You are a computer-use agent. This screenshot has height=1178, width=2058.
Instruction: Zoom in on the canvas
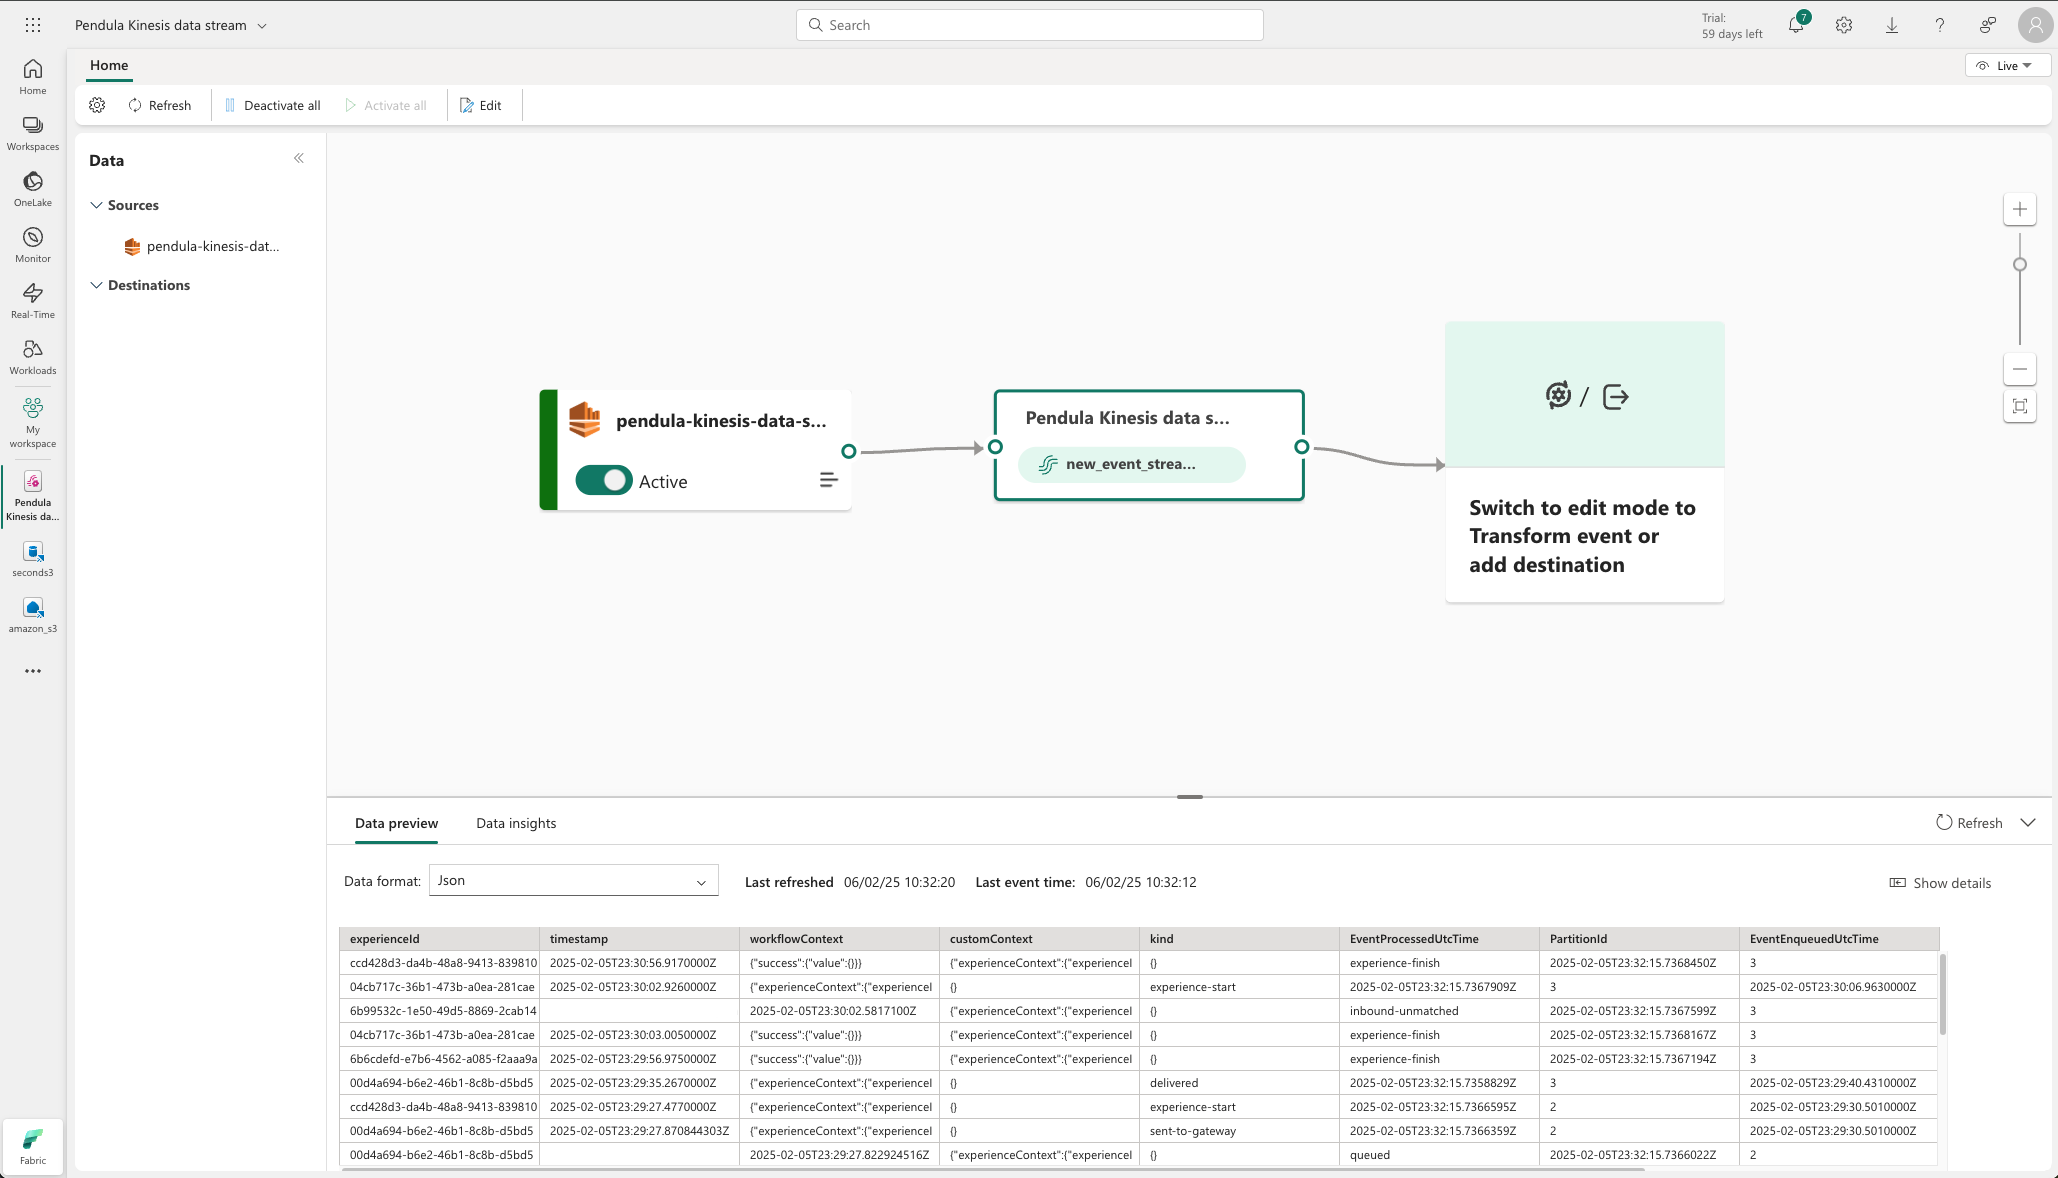[x=2020, y=209]
